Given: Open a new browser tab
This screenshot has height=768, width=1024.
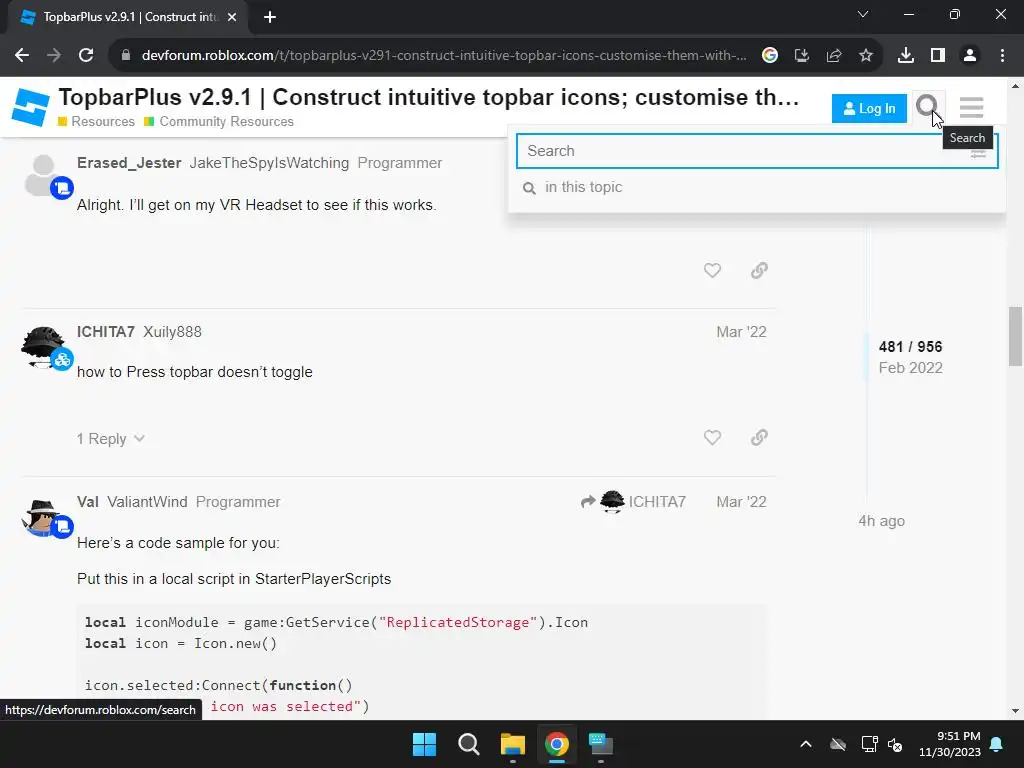Looking at the screenshot, I should tap(270, 18).
